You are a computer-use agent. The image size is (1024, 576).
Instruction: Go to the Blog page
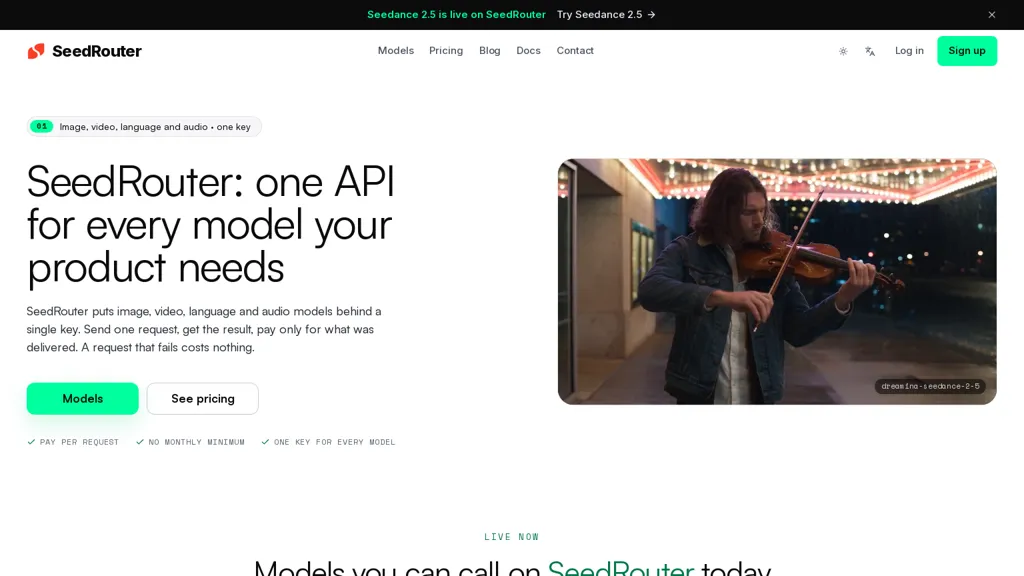pyautogui.click(x=490, y=50)
